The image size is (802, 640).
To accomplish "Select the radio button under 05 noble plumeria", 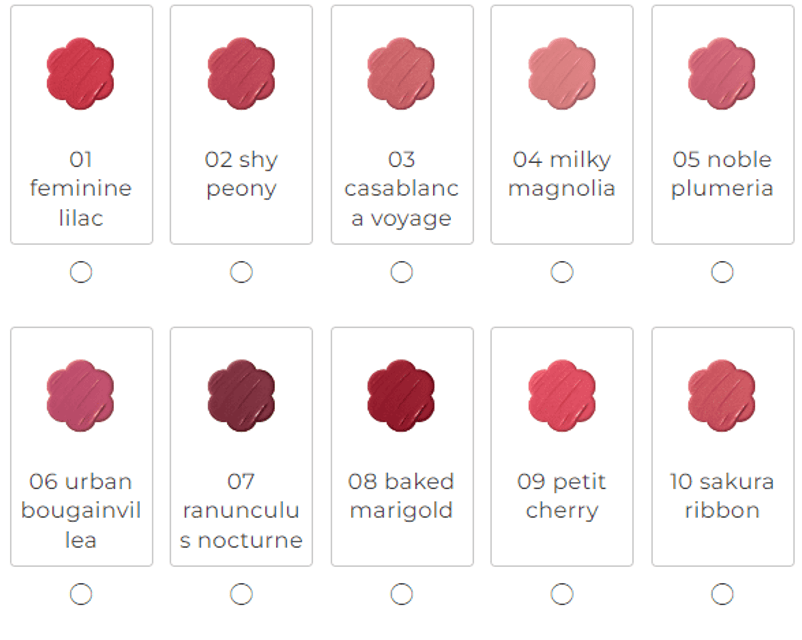I will pos(722,272).
